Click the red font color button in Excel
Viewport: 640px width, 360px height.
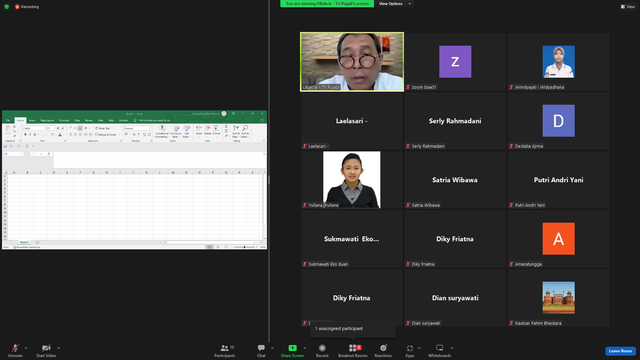coord(60,135)
